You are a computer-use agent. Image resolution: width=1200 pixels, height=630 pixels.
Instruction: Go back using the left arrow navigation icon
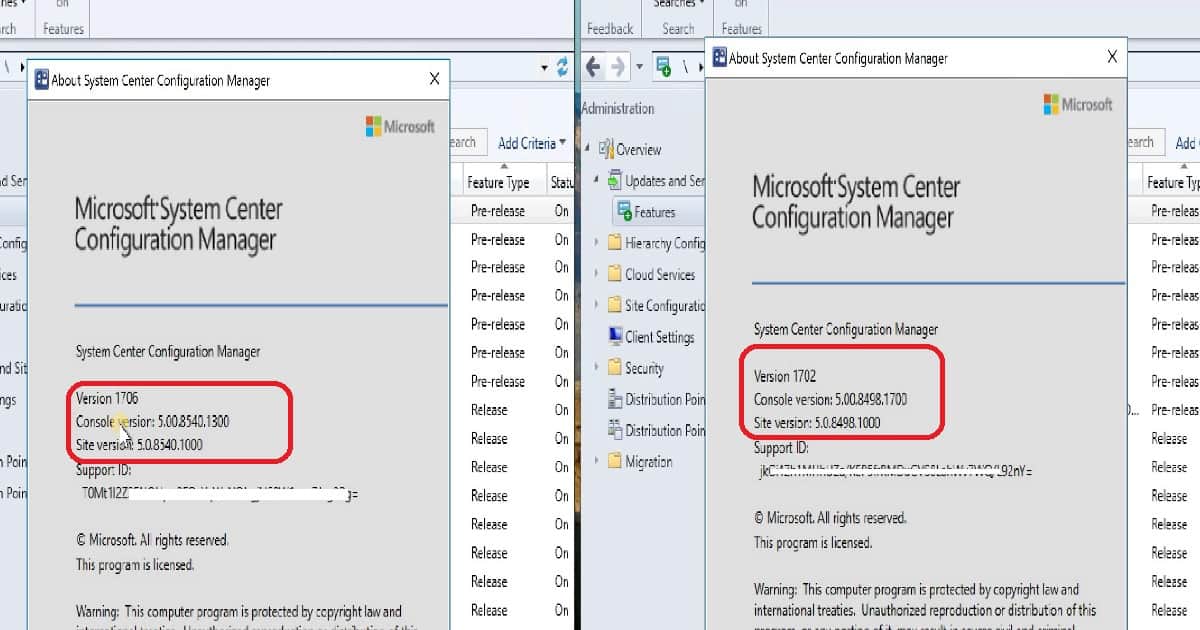point(592,67)
